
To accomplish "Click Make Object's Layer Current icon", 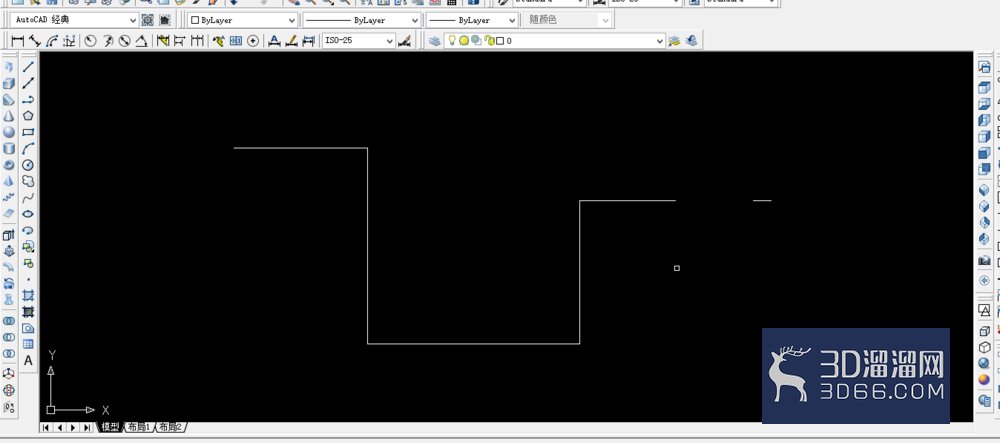I will (675, 41).
